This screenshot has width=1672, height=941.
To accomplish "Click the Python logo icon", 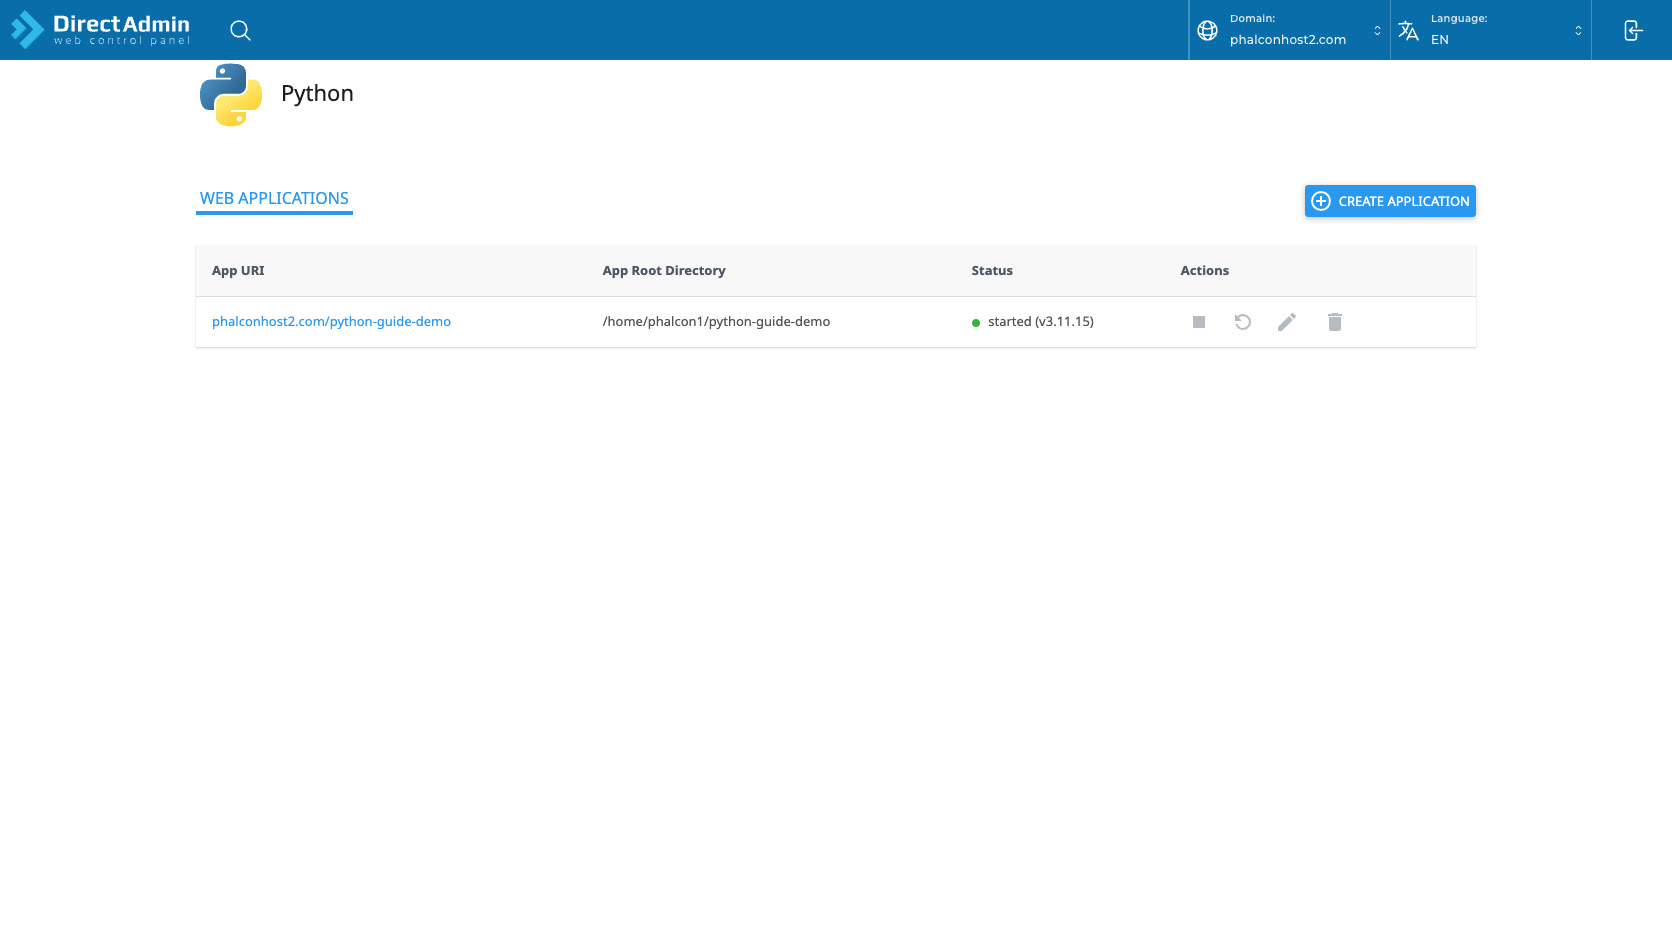I will (231, 95).
